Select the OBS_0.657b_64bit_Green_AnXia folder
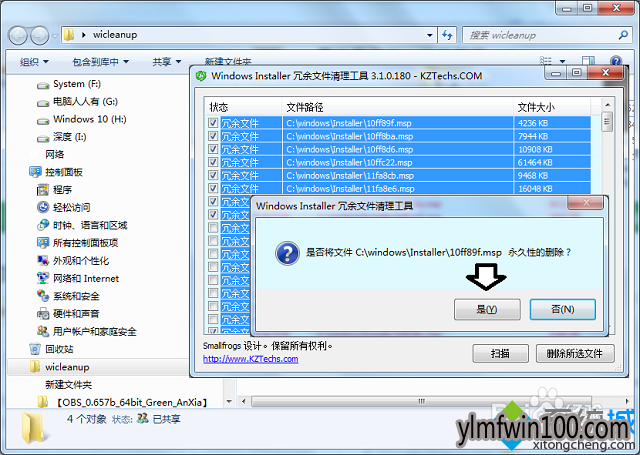 tap(132, 403)
